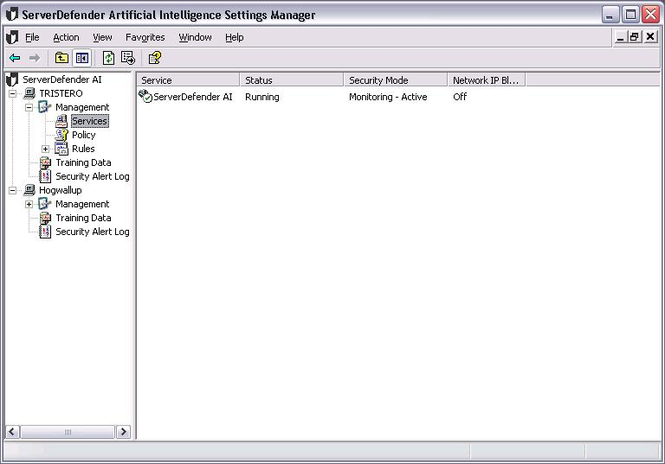
Task: Click the TRISTERO computer icon
Action: click(x=30, y=93)
